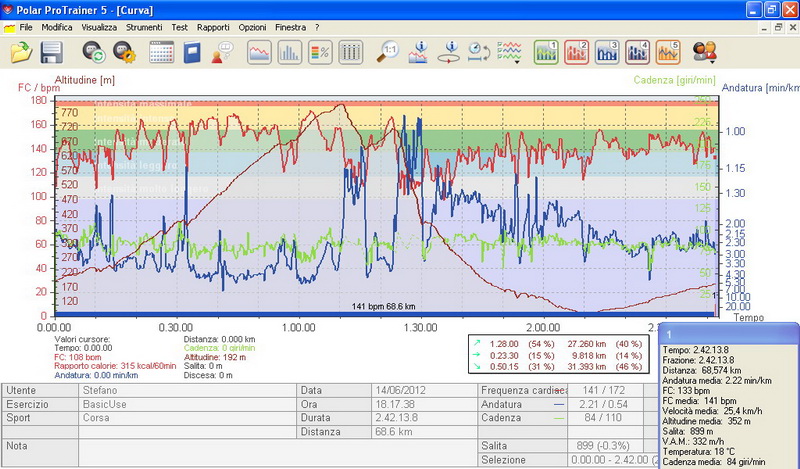
Task: Select the percent bar chart icon
Action: pyautogui.click(x=321, y=51)
